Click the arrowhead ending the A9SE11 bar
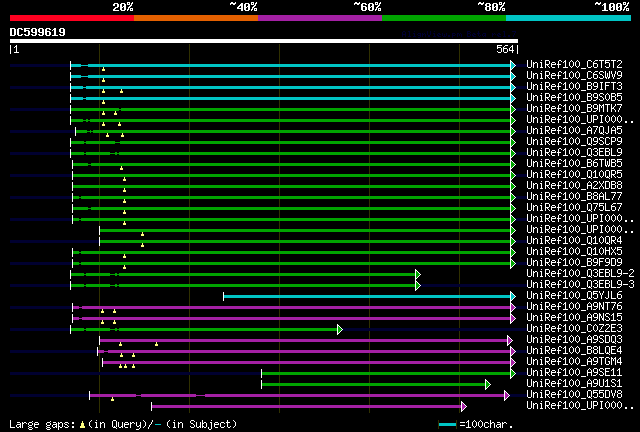This screenshot has width=640, height=432. (x=513, y=374)
